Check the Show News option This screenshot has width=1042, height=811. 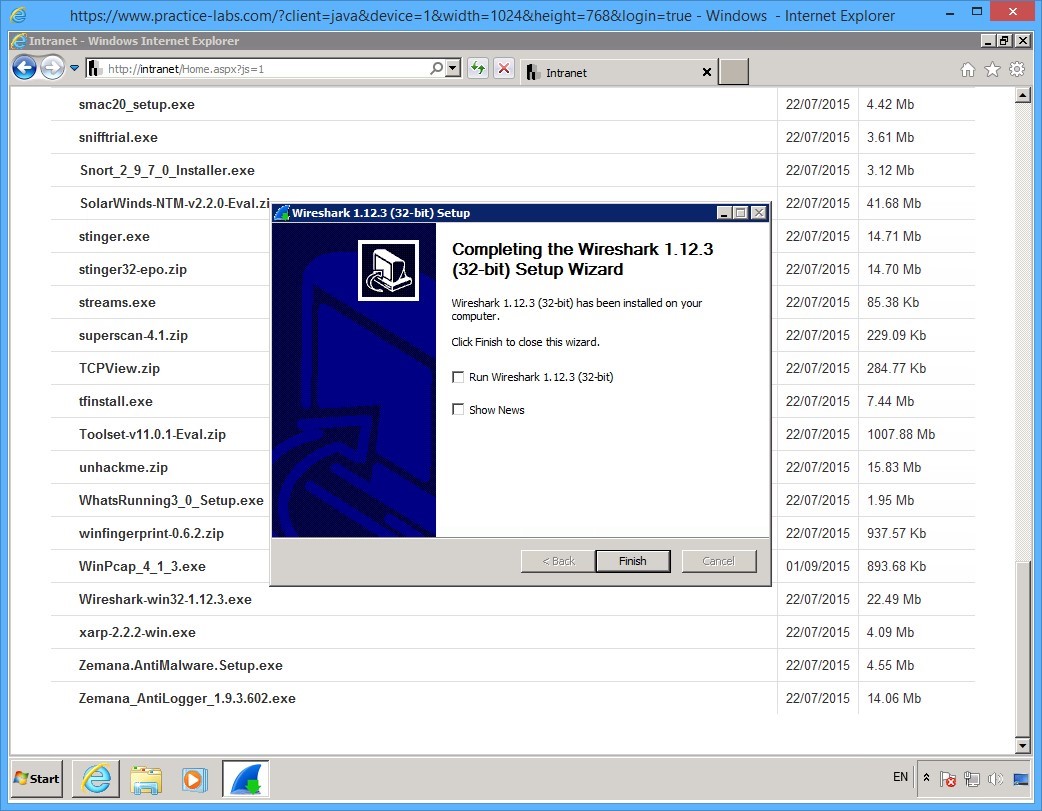pyautogui.click(x=458, y=409)
